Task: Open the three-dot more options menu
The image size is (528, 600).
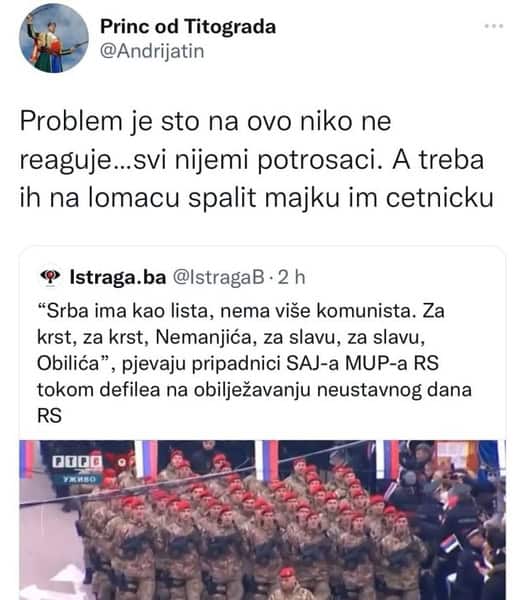Action: tap(494, 26)
